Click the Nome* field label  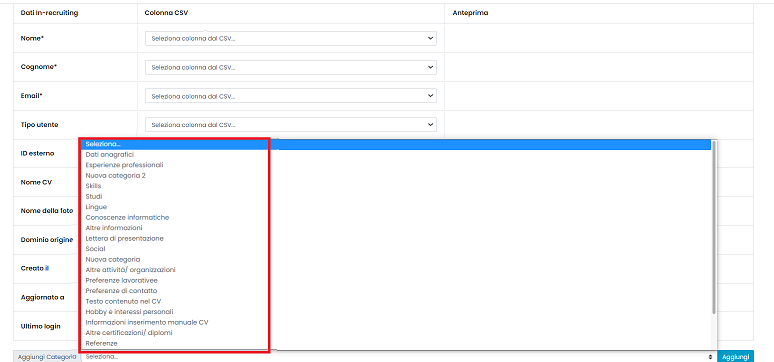pos(33,38)
